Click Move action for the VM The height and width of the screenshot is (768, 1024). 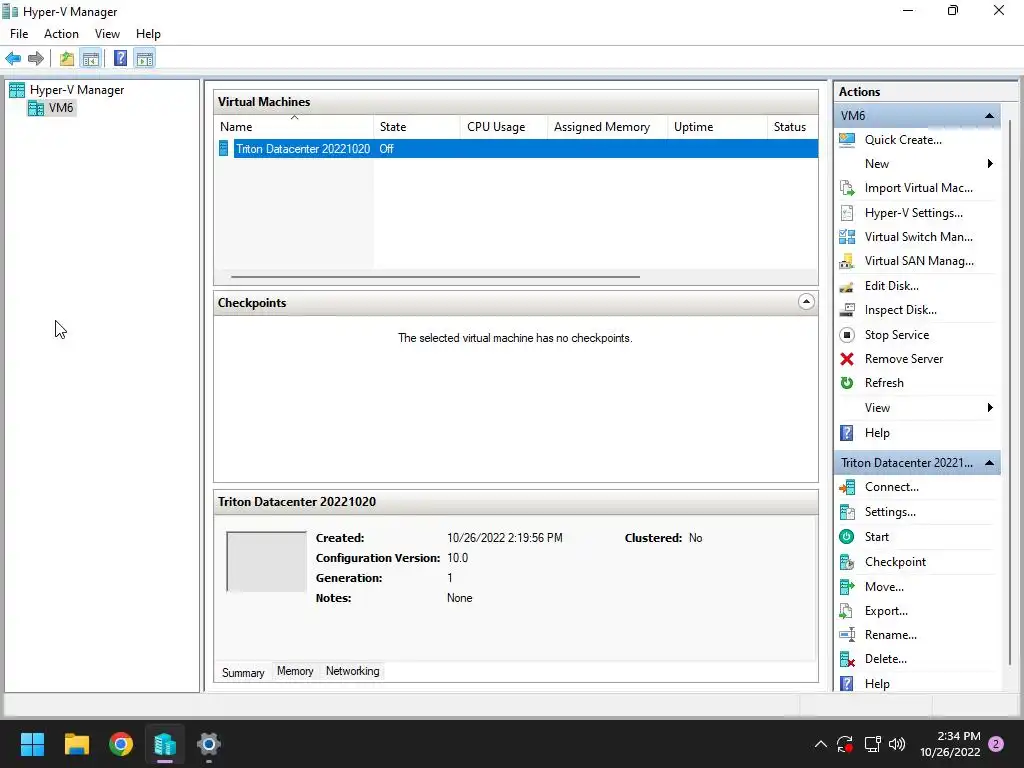[x=884, y=587]
